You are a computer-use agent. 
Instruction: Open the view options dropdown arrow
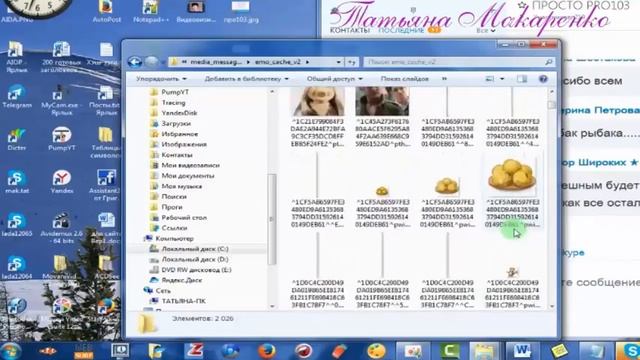point(502,79)
